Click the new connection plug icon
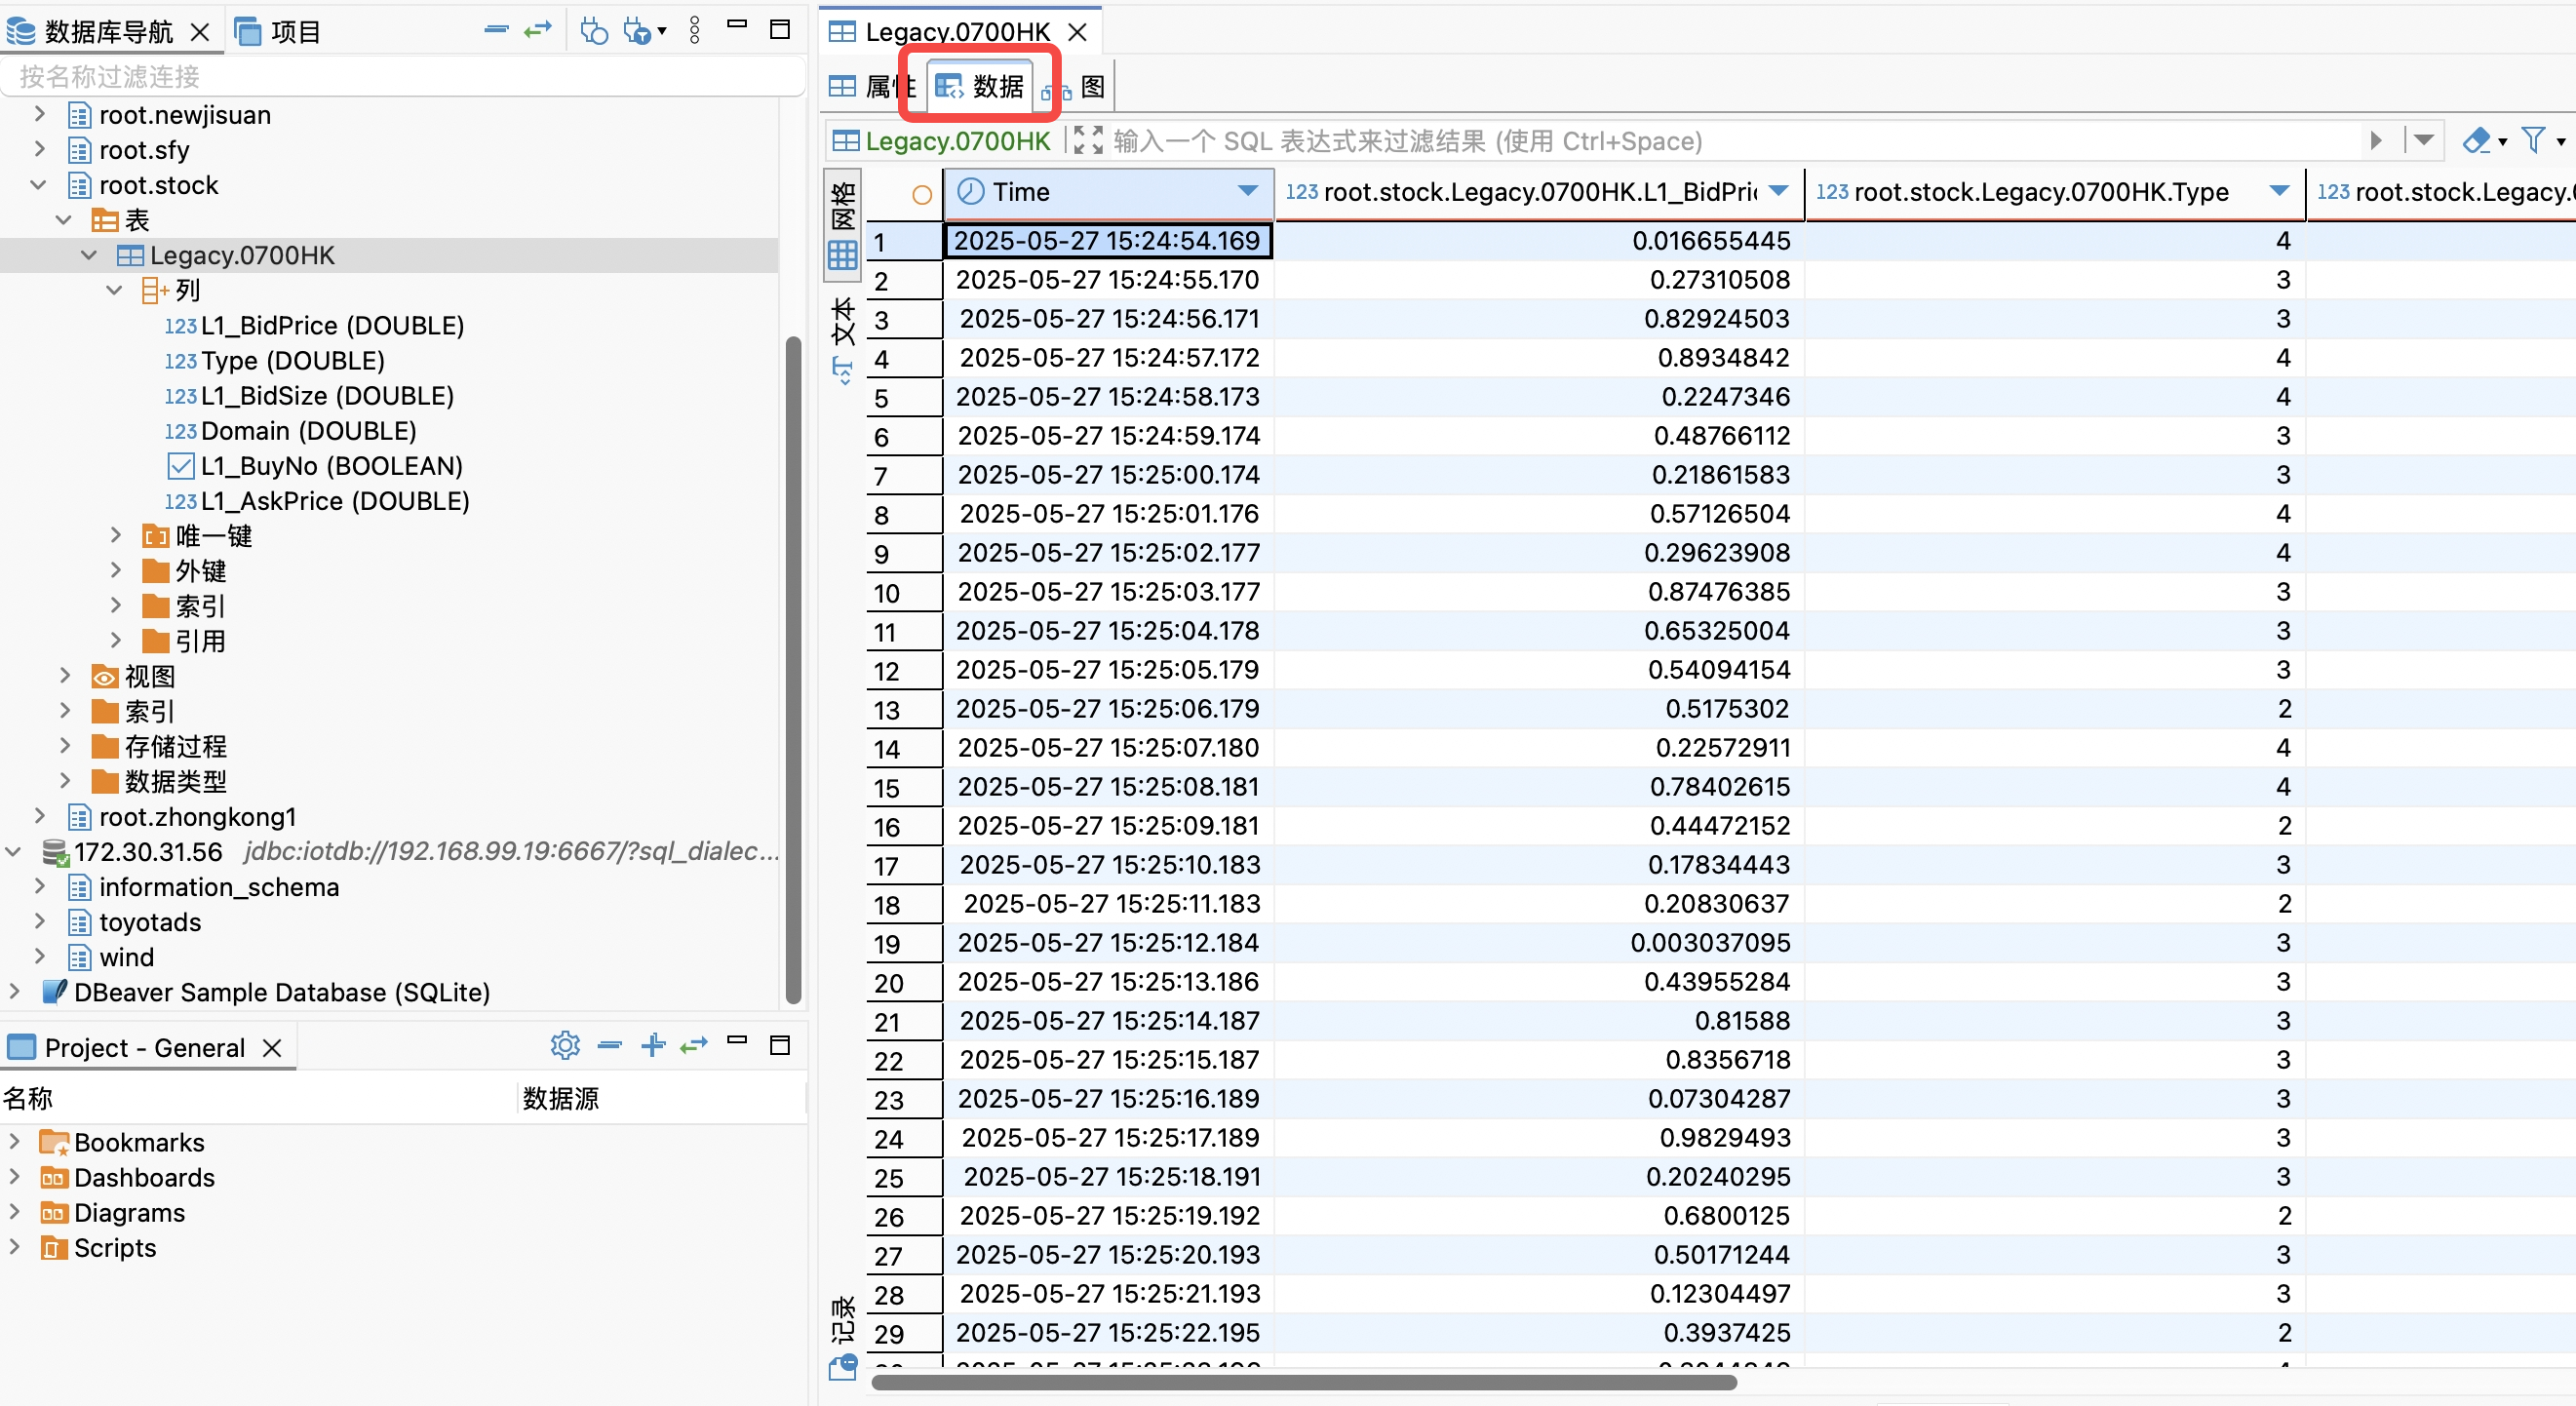Image resolution: width=2576 pixels, height=1406 pixels. (x=594, y=31)
